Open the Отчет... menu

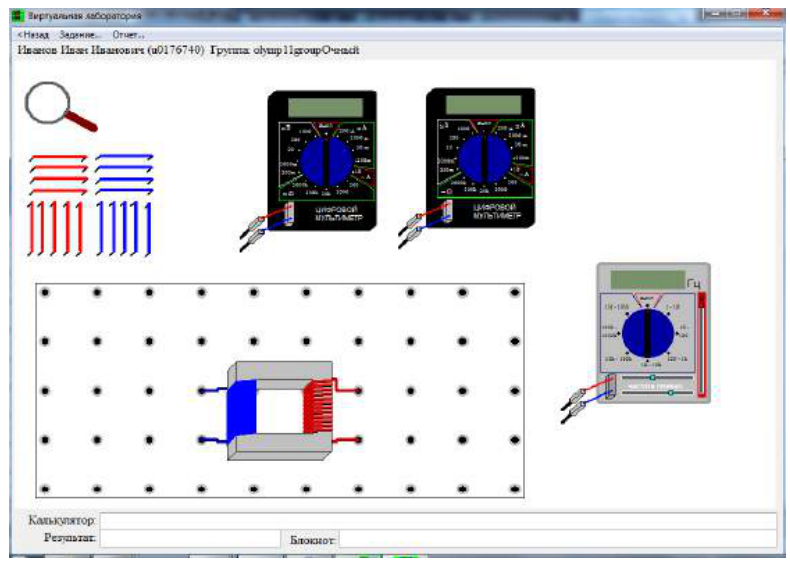[x=128, y=35]
